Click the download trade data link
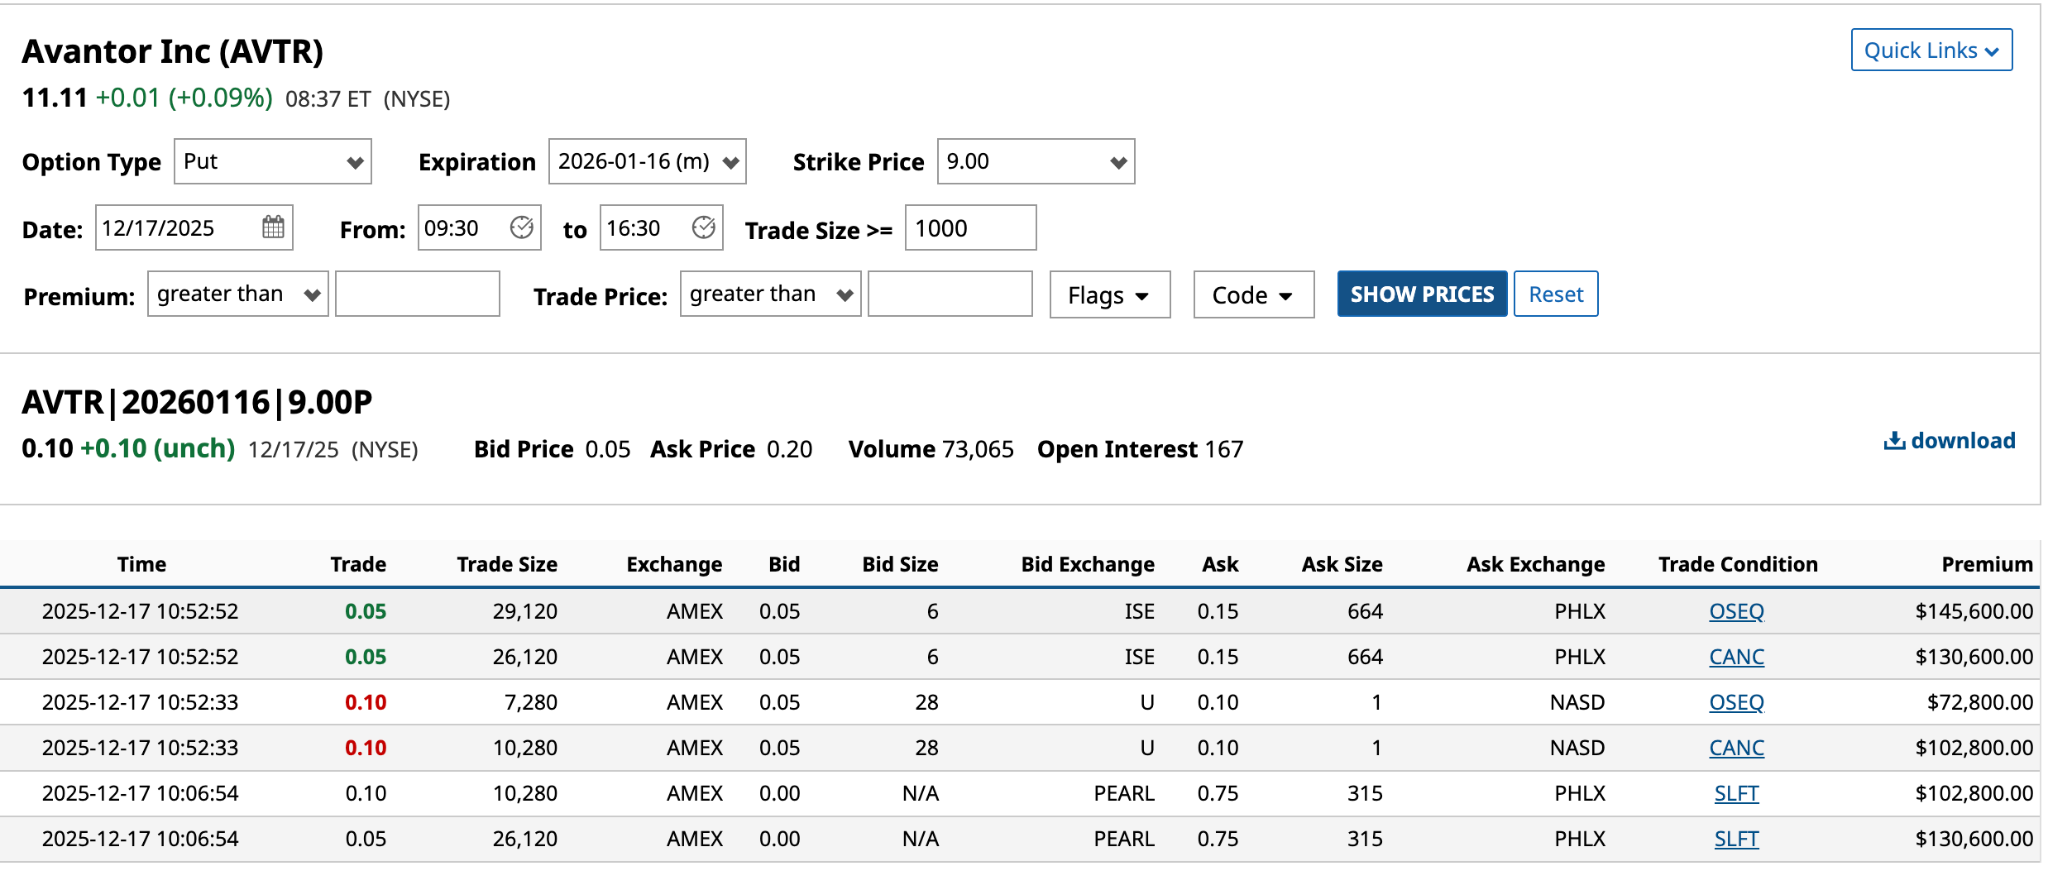This screenshot has height=870, width=2048. 1949,441
